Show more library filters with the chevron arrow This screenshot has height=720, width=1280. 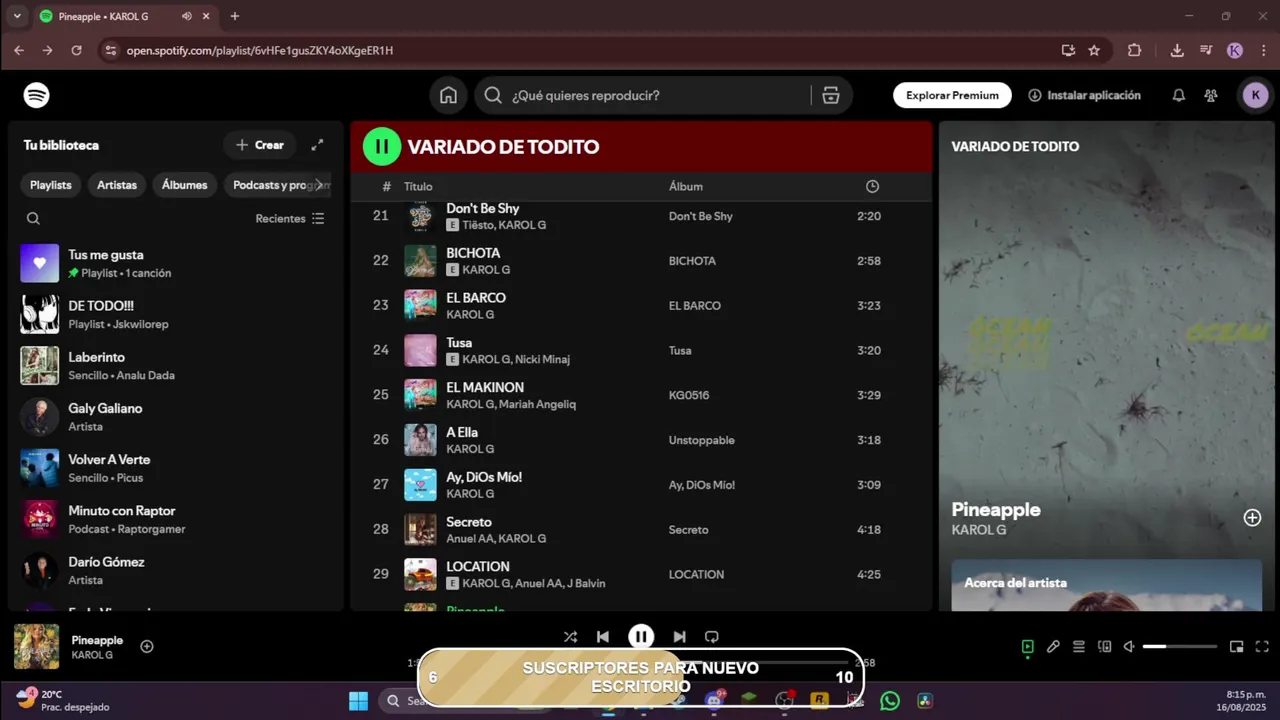pos(319,185)
